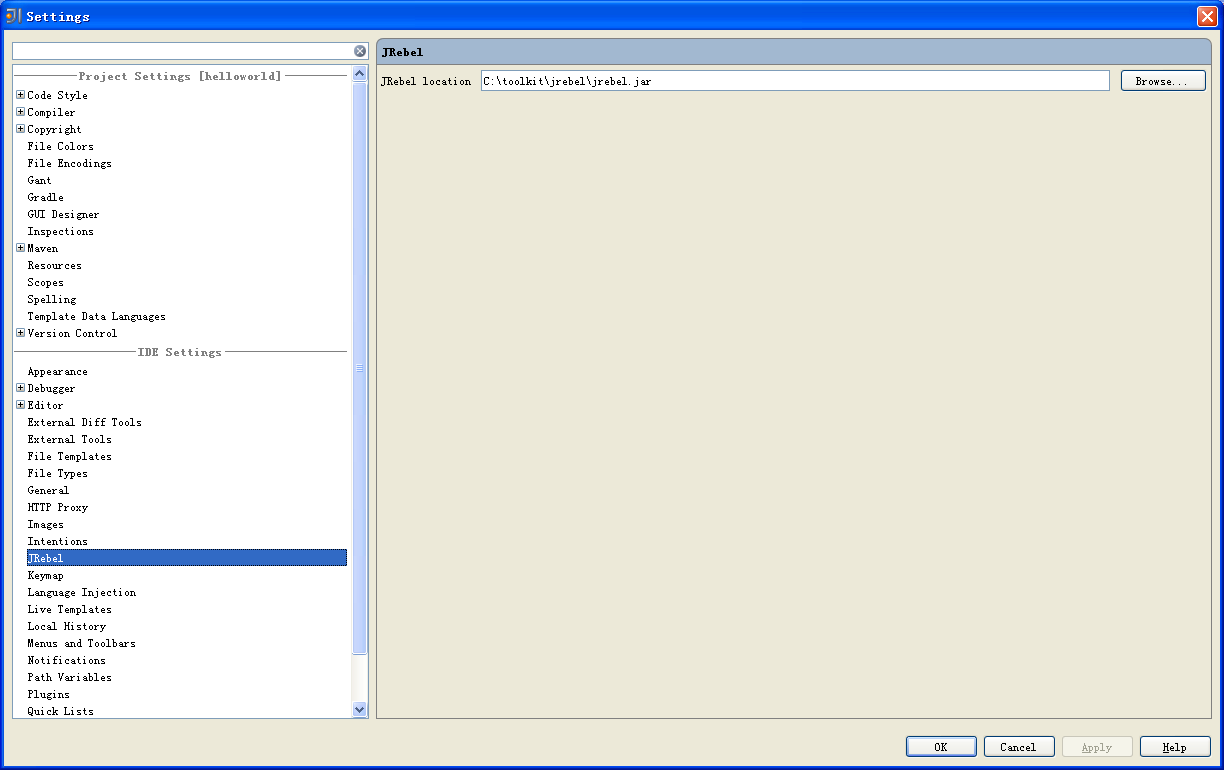Open Inspections settings
This screenshot has height=770, width=1224.
[61, 231]
